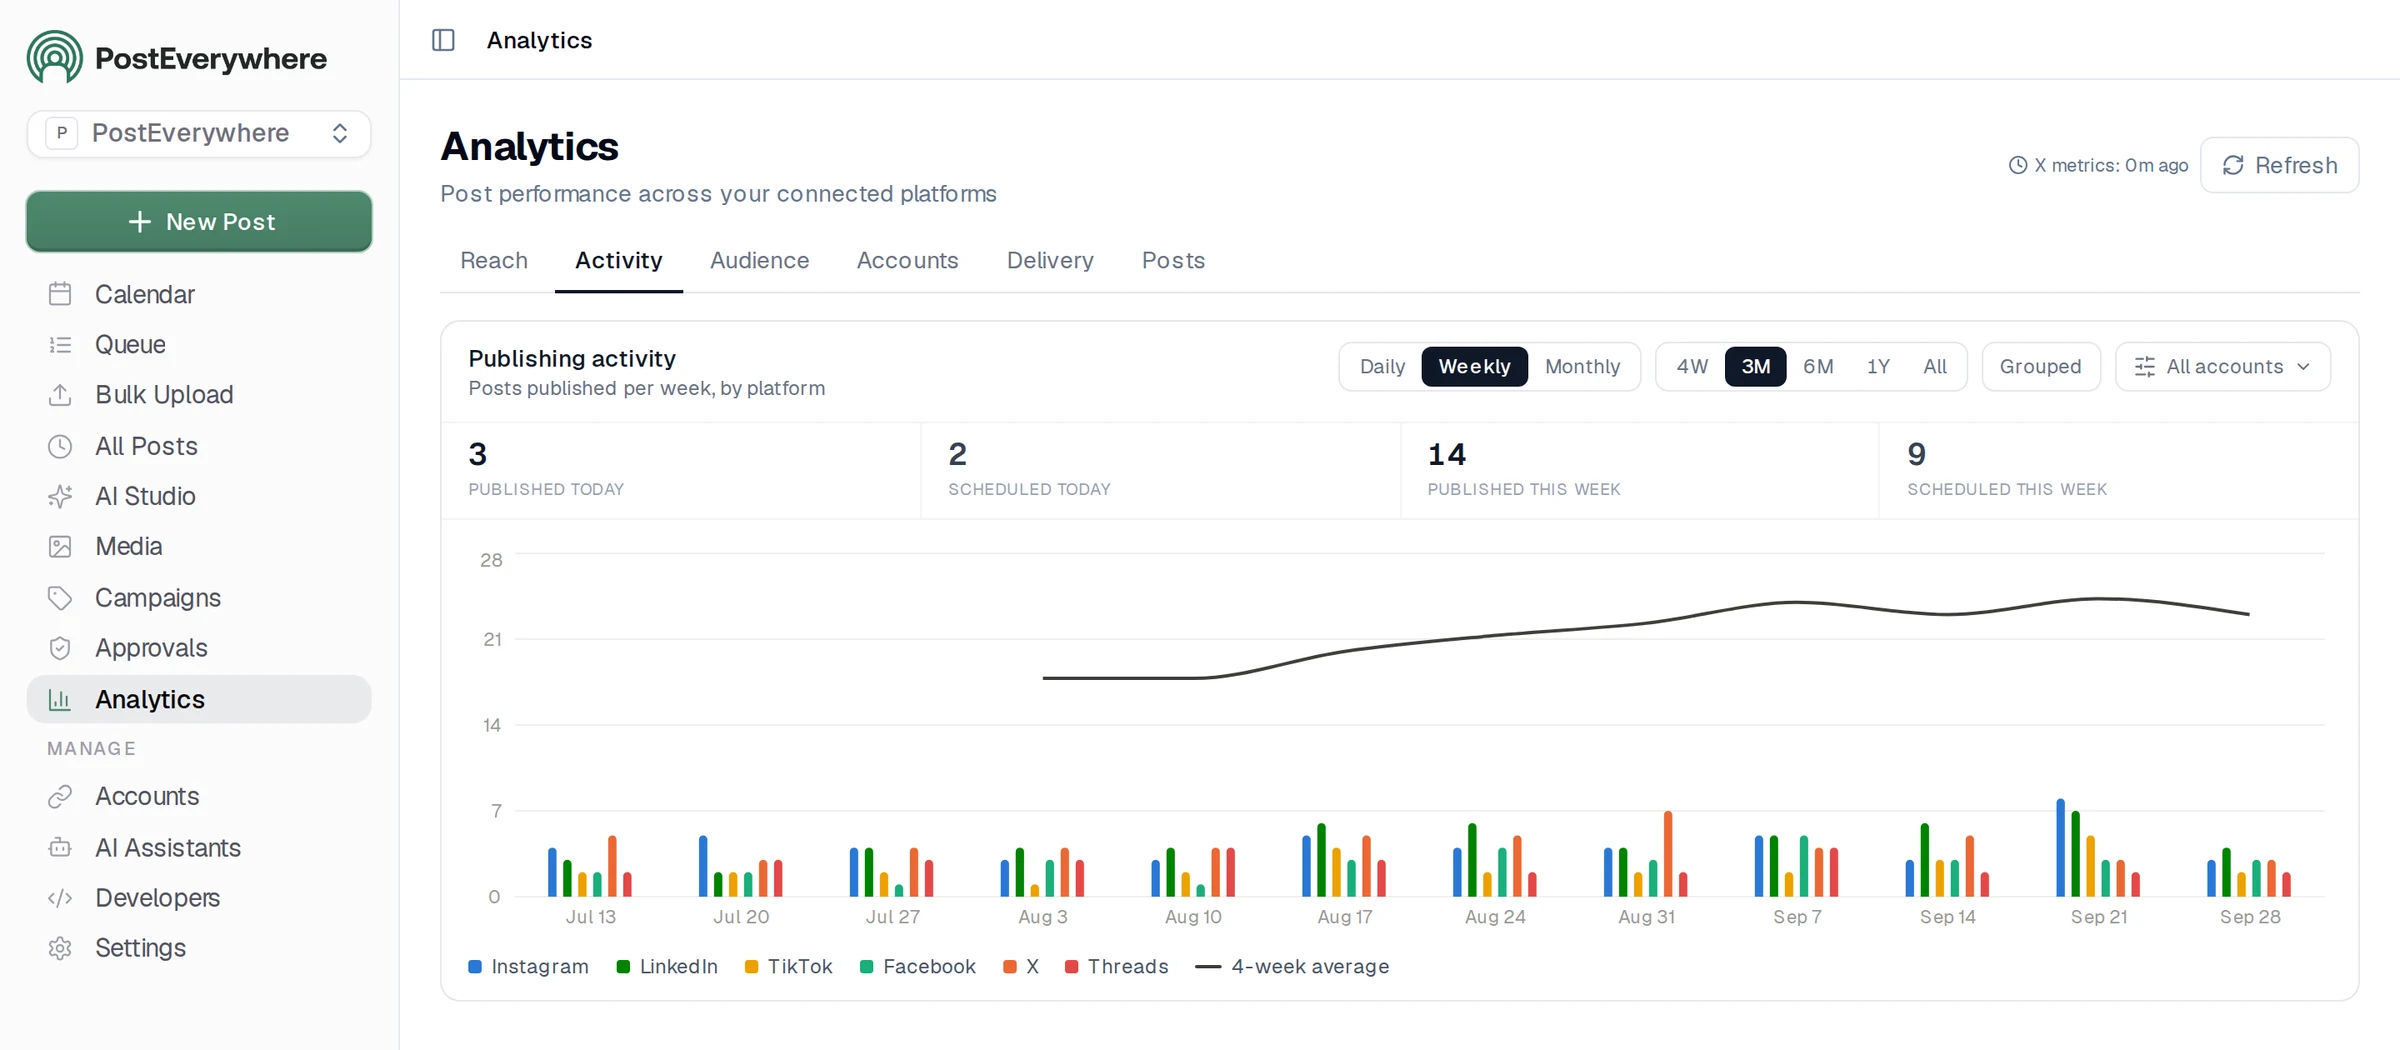Click the Settings gear icon
The width and height of the screenshot is (2400, 1050).
coord(60,948)
